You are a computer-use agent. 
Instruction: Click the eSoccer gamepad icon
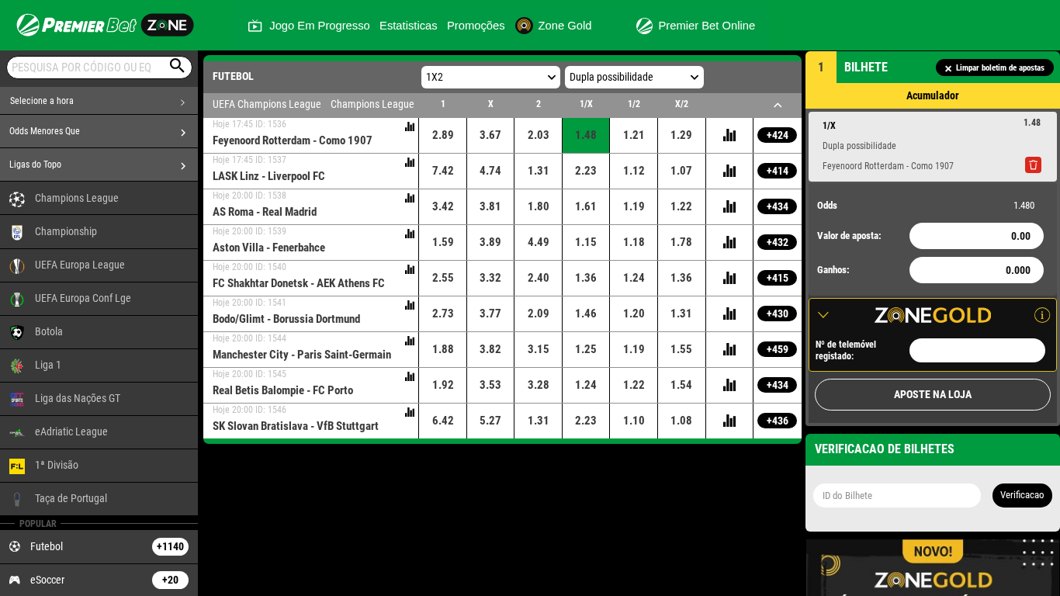15,580
